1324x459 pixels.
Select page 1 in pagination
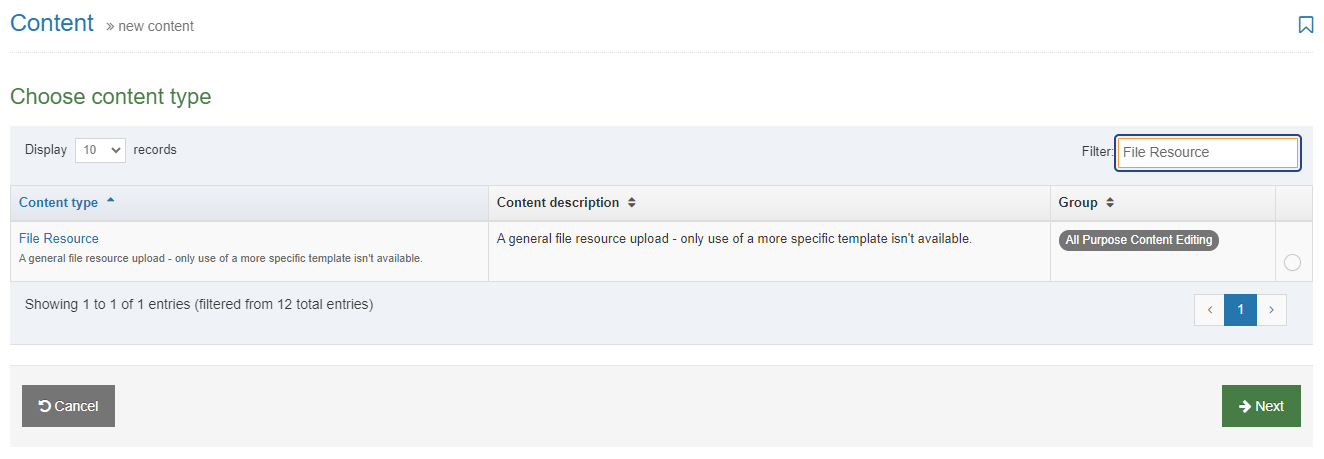[1240, 310]
